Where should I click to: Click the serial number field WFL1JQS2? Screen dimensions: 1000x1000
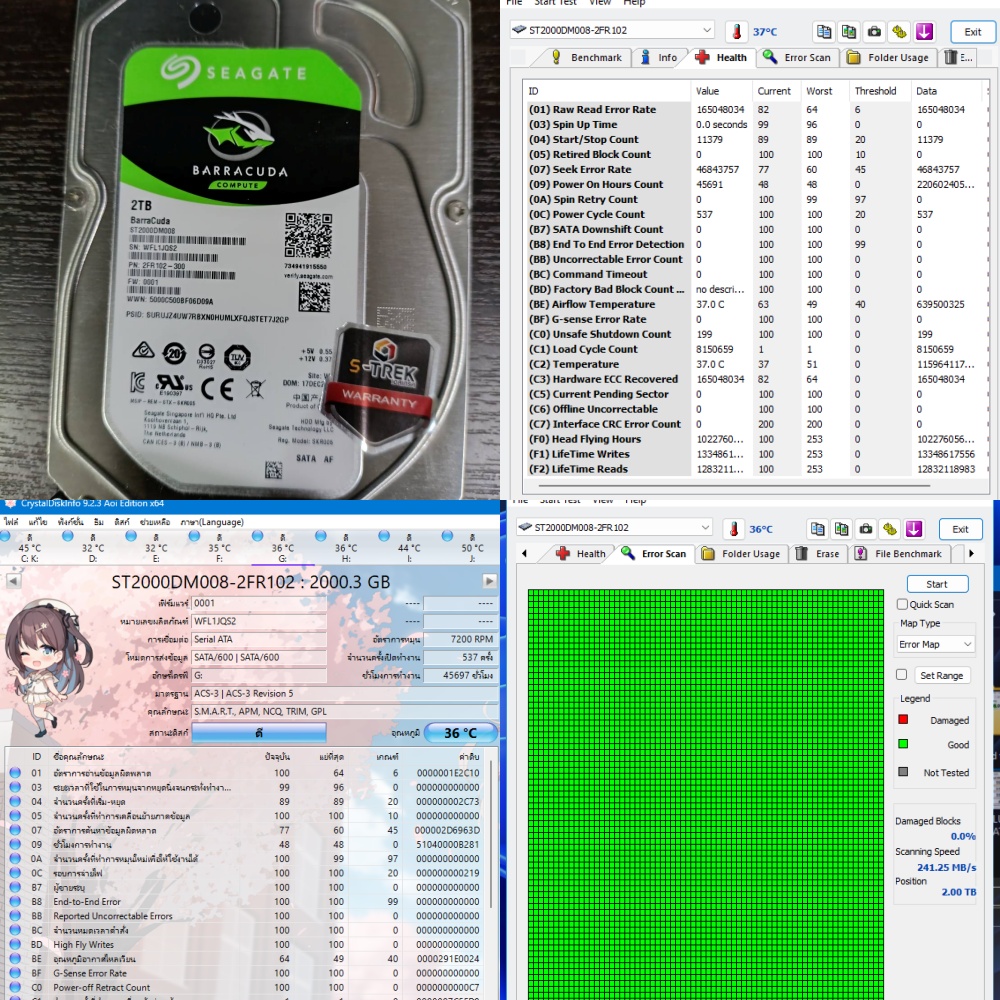[x=259, y=621]
